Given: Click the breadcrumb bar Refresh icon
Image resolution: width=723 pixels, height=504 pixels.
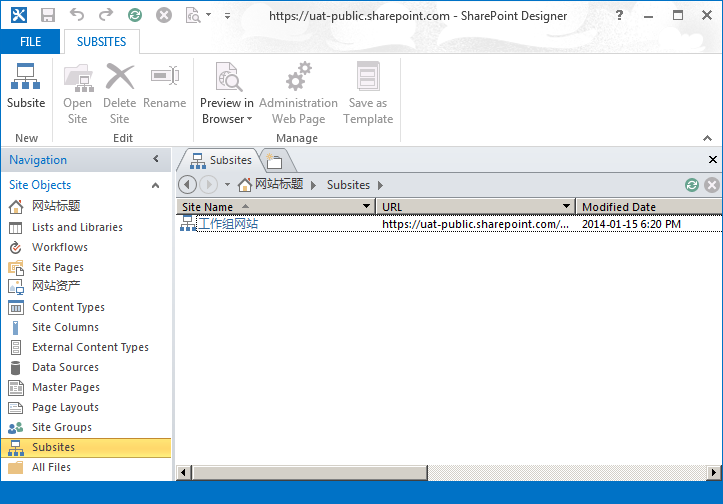Looking at the screenshot, I should pyautogui.click(x=692, y=185).
